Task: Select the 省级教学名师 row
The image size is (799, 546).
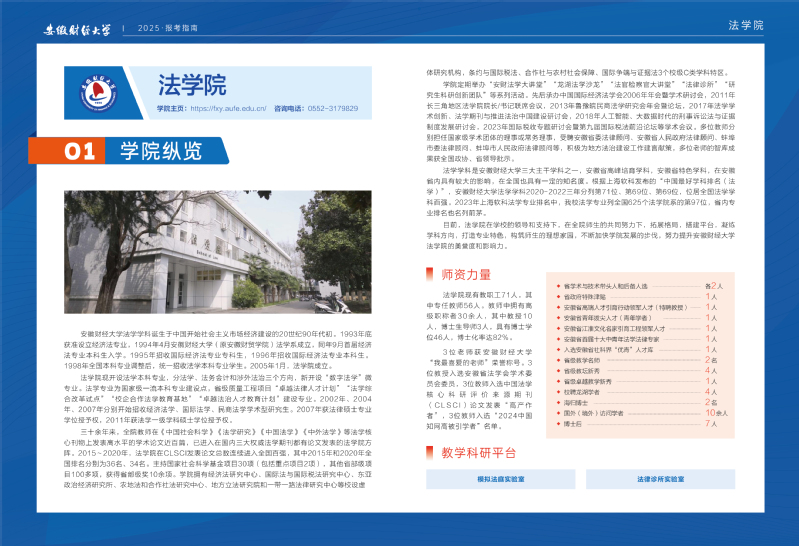Action: [x=637, y=360]
